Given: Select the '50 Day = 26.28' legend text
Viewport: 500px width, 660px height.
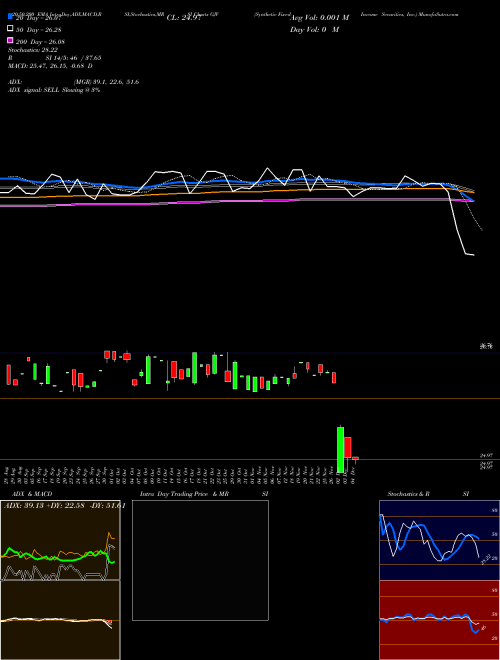Looking at the screenshot, I should point(38,30).
